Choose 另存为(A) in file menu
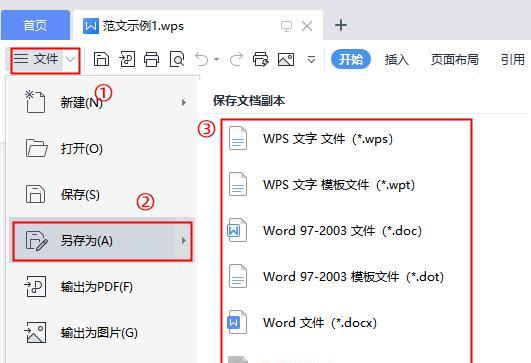 pos(102,241)
